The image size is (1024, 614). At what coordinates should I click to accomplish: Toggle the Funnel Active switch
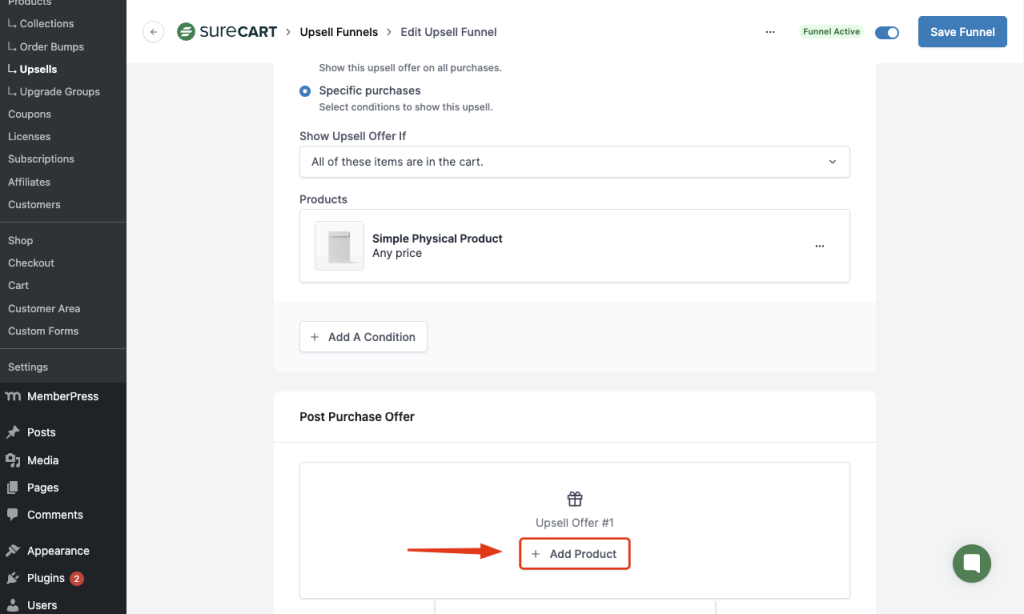click(x=887, y=32)
